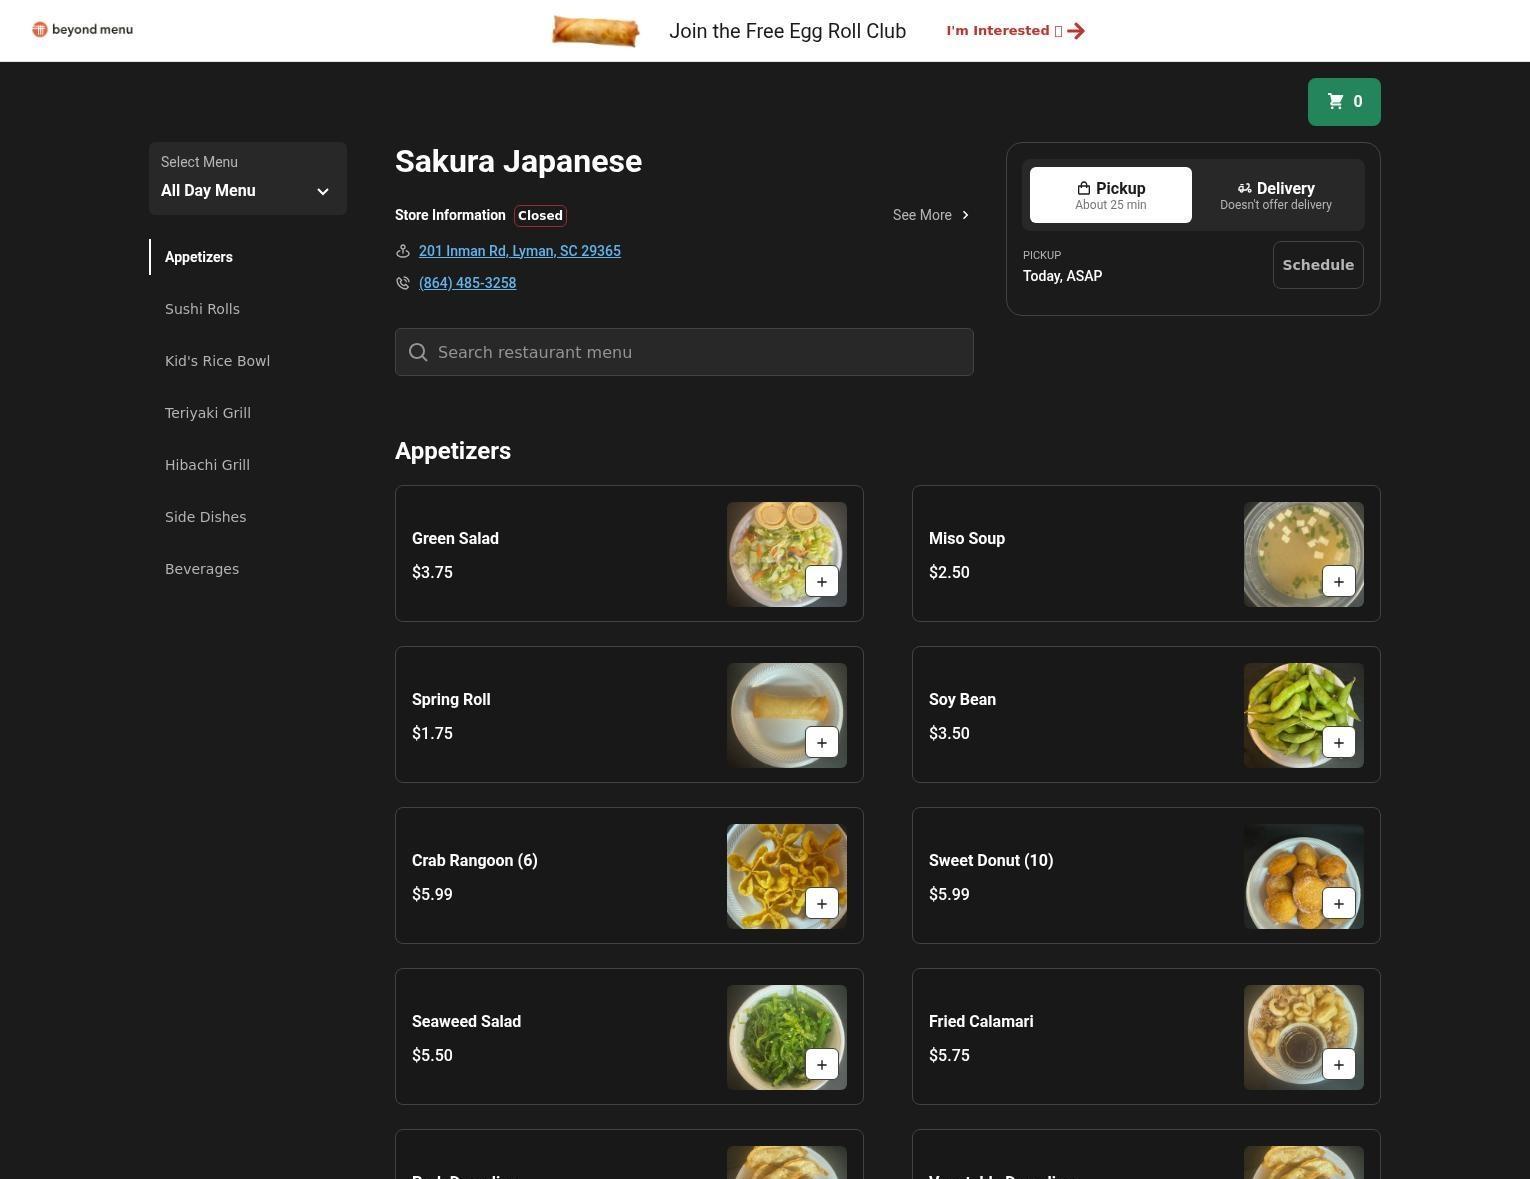
Task: Add Fried Calamari with plus icon
Action: coord(1338,1065)
